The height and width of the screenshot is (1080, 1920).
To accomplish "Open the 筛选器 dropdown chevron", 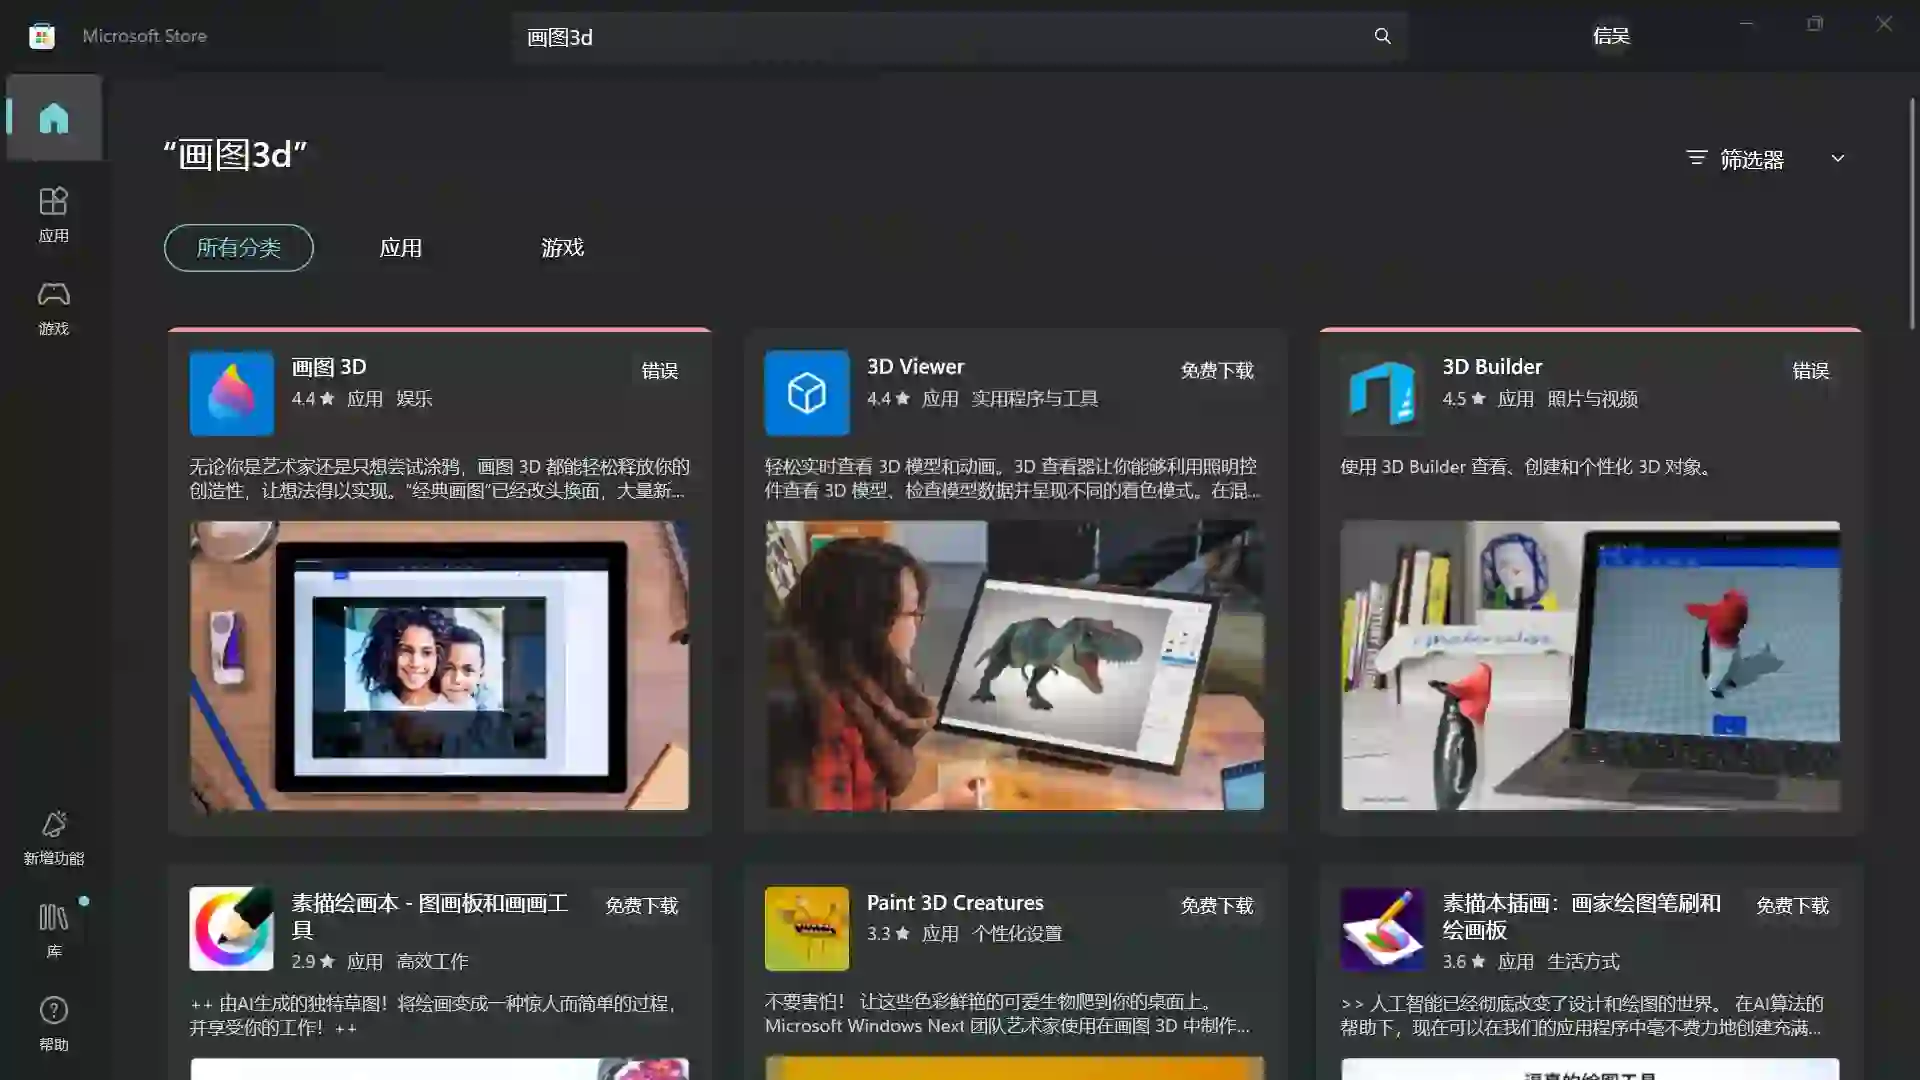I will click(x=1839, y=158).
